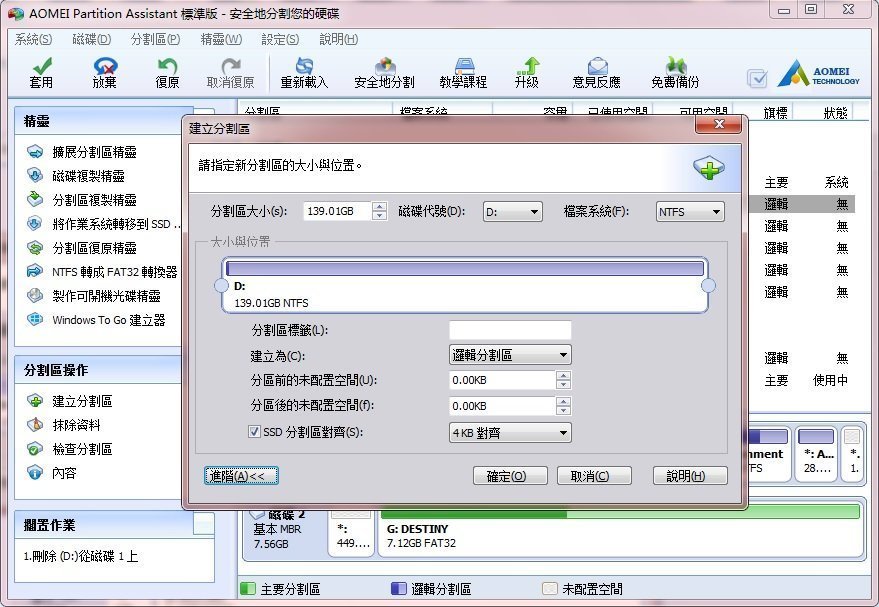Click the 分割區大小 spinner arrows

(x=380, y=211)
